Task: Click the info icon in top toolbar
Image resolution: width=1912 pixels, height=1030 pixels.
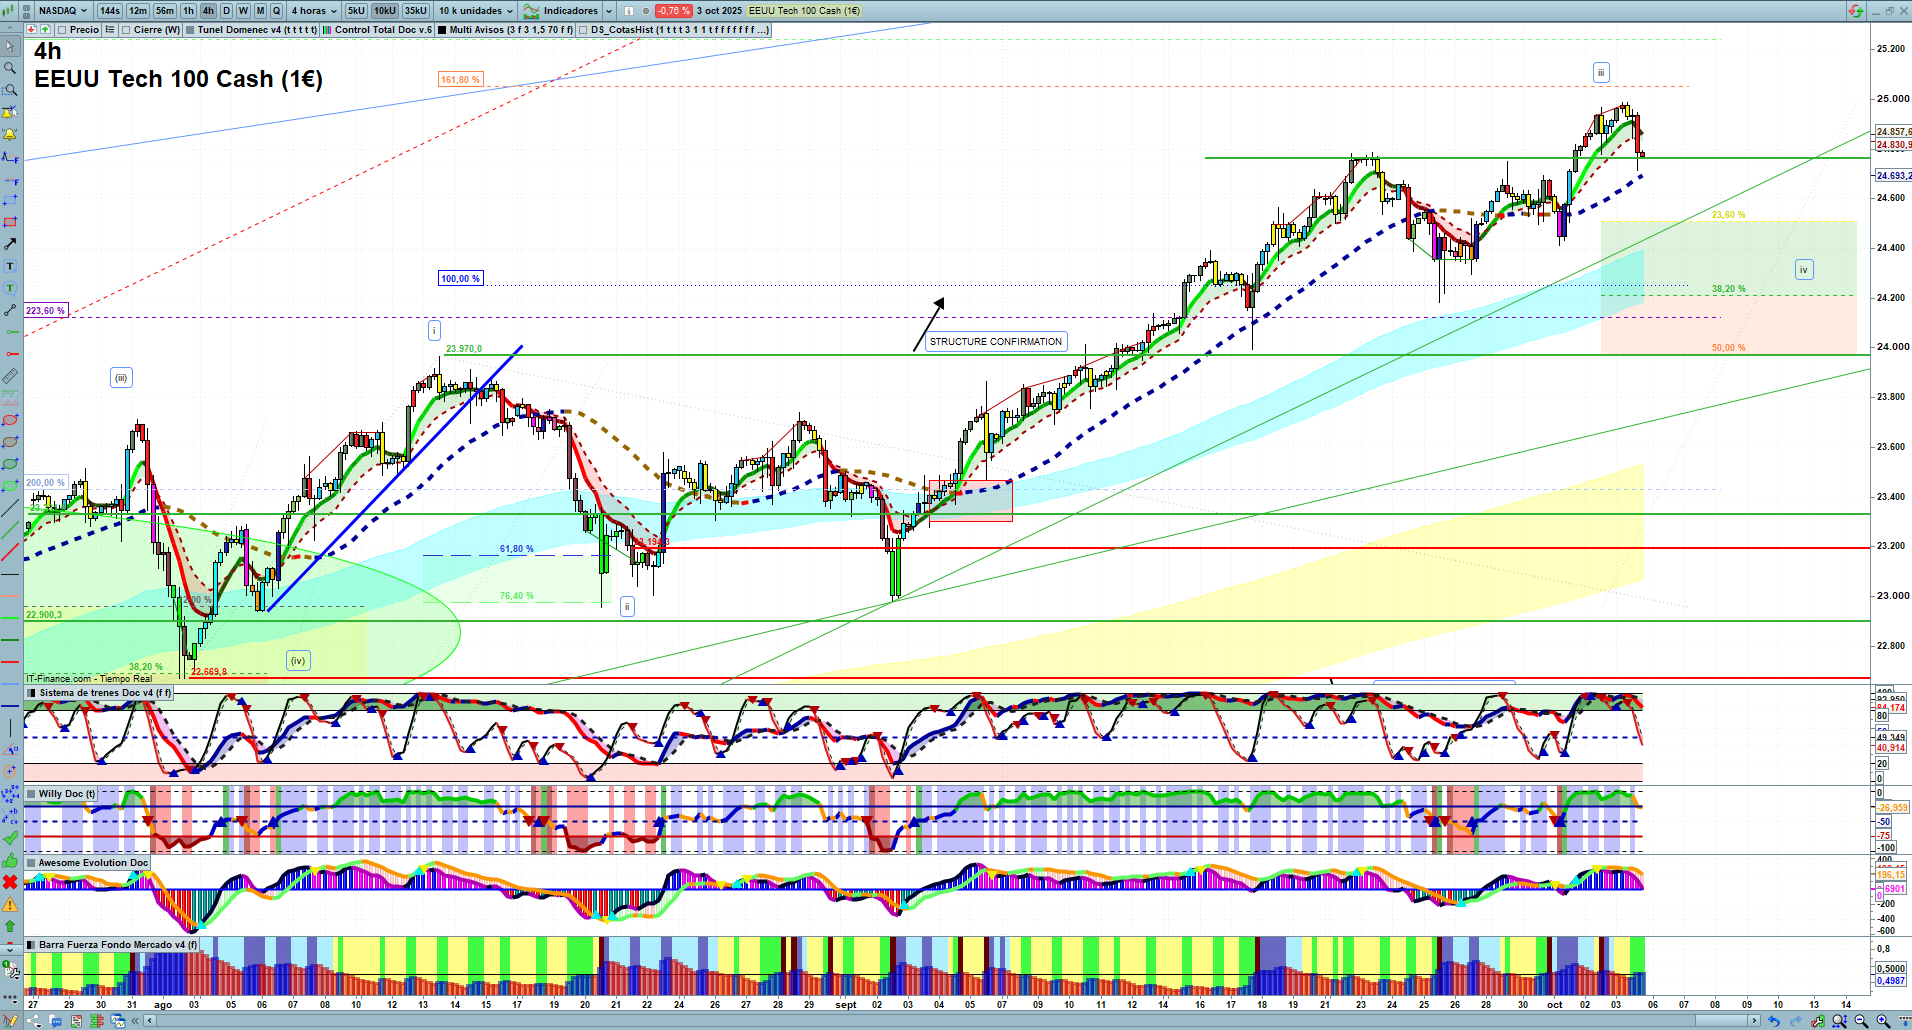Action: (629, 11)
